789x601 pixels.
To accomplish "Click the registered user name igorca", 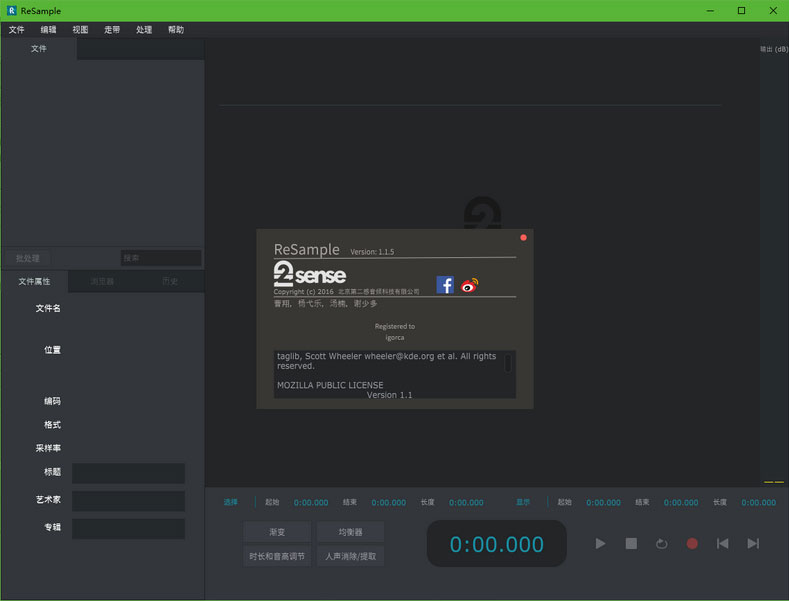I will 395,337.
